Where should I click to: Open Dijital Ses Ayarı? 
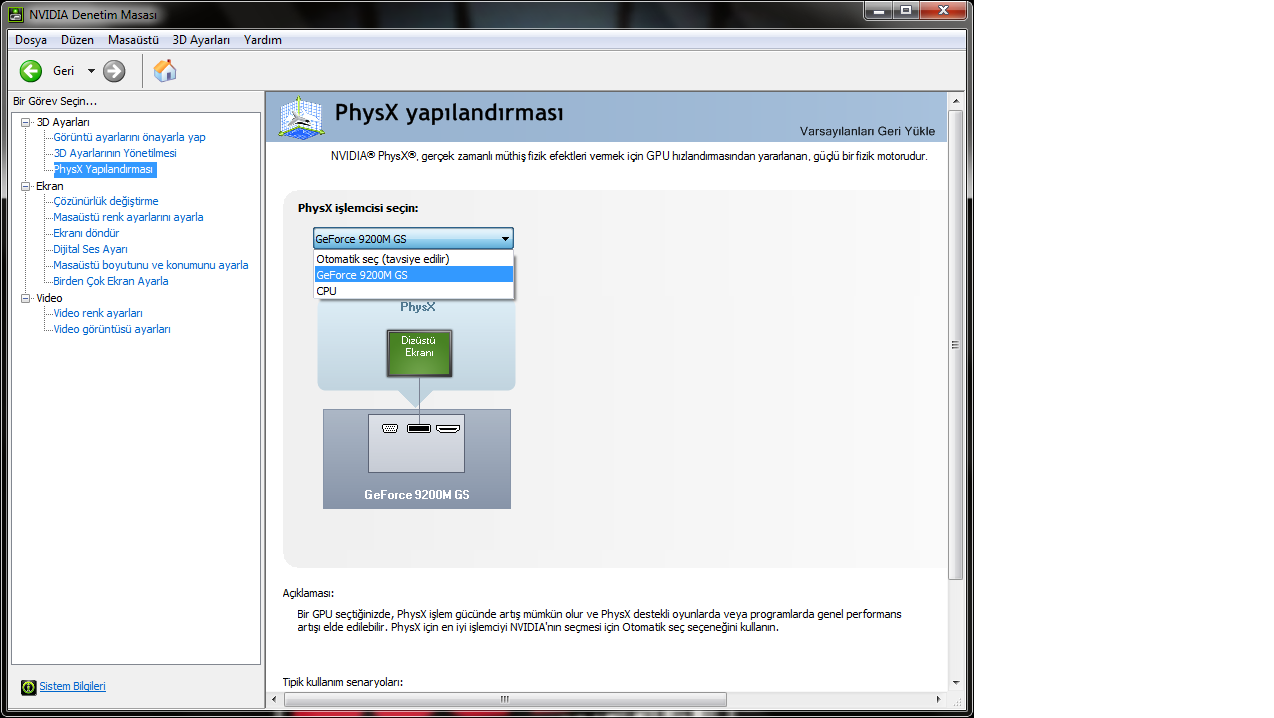90,249
